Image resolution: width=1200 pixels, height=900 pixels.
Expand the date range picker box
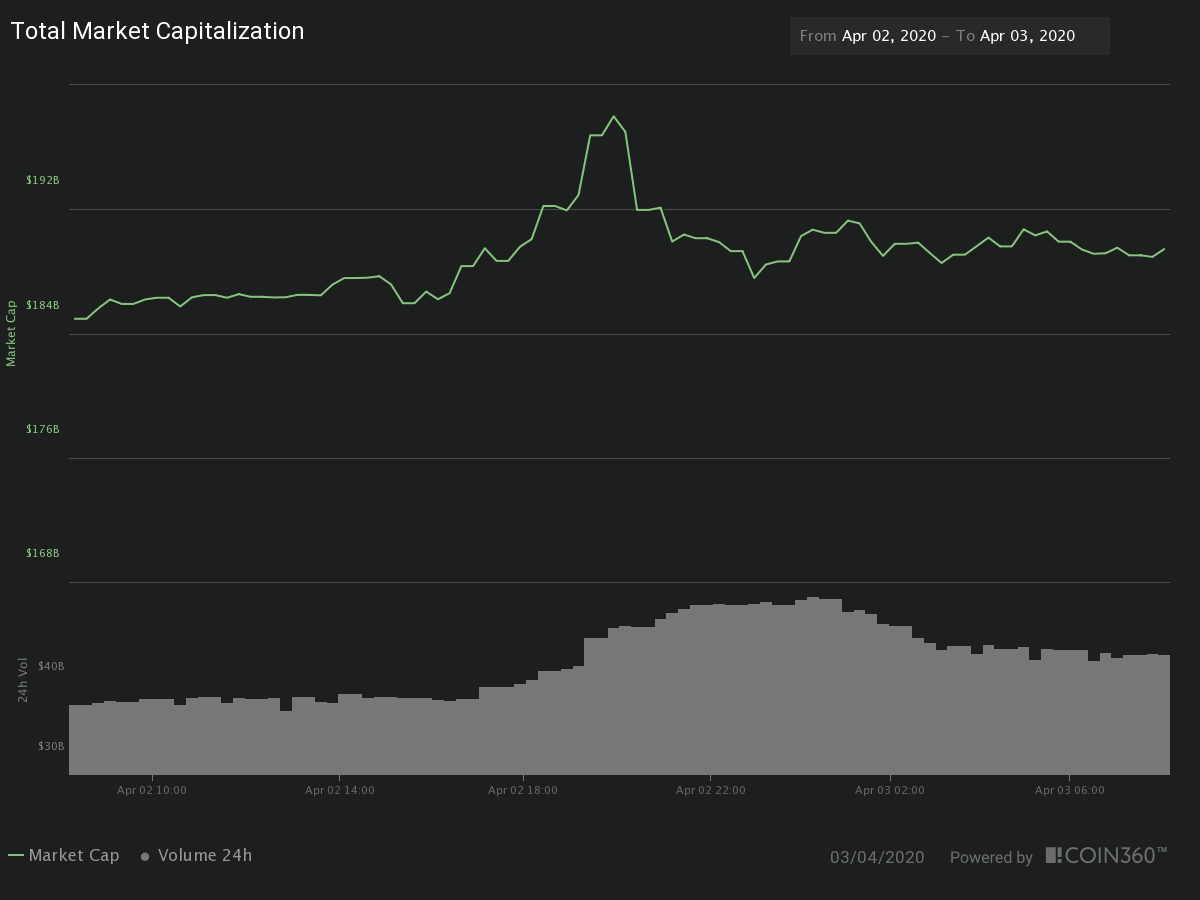[x=948, y=35]
